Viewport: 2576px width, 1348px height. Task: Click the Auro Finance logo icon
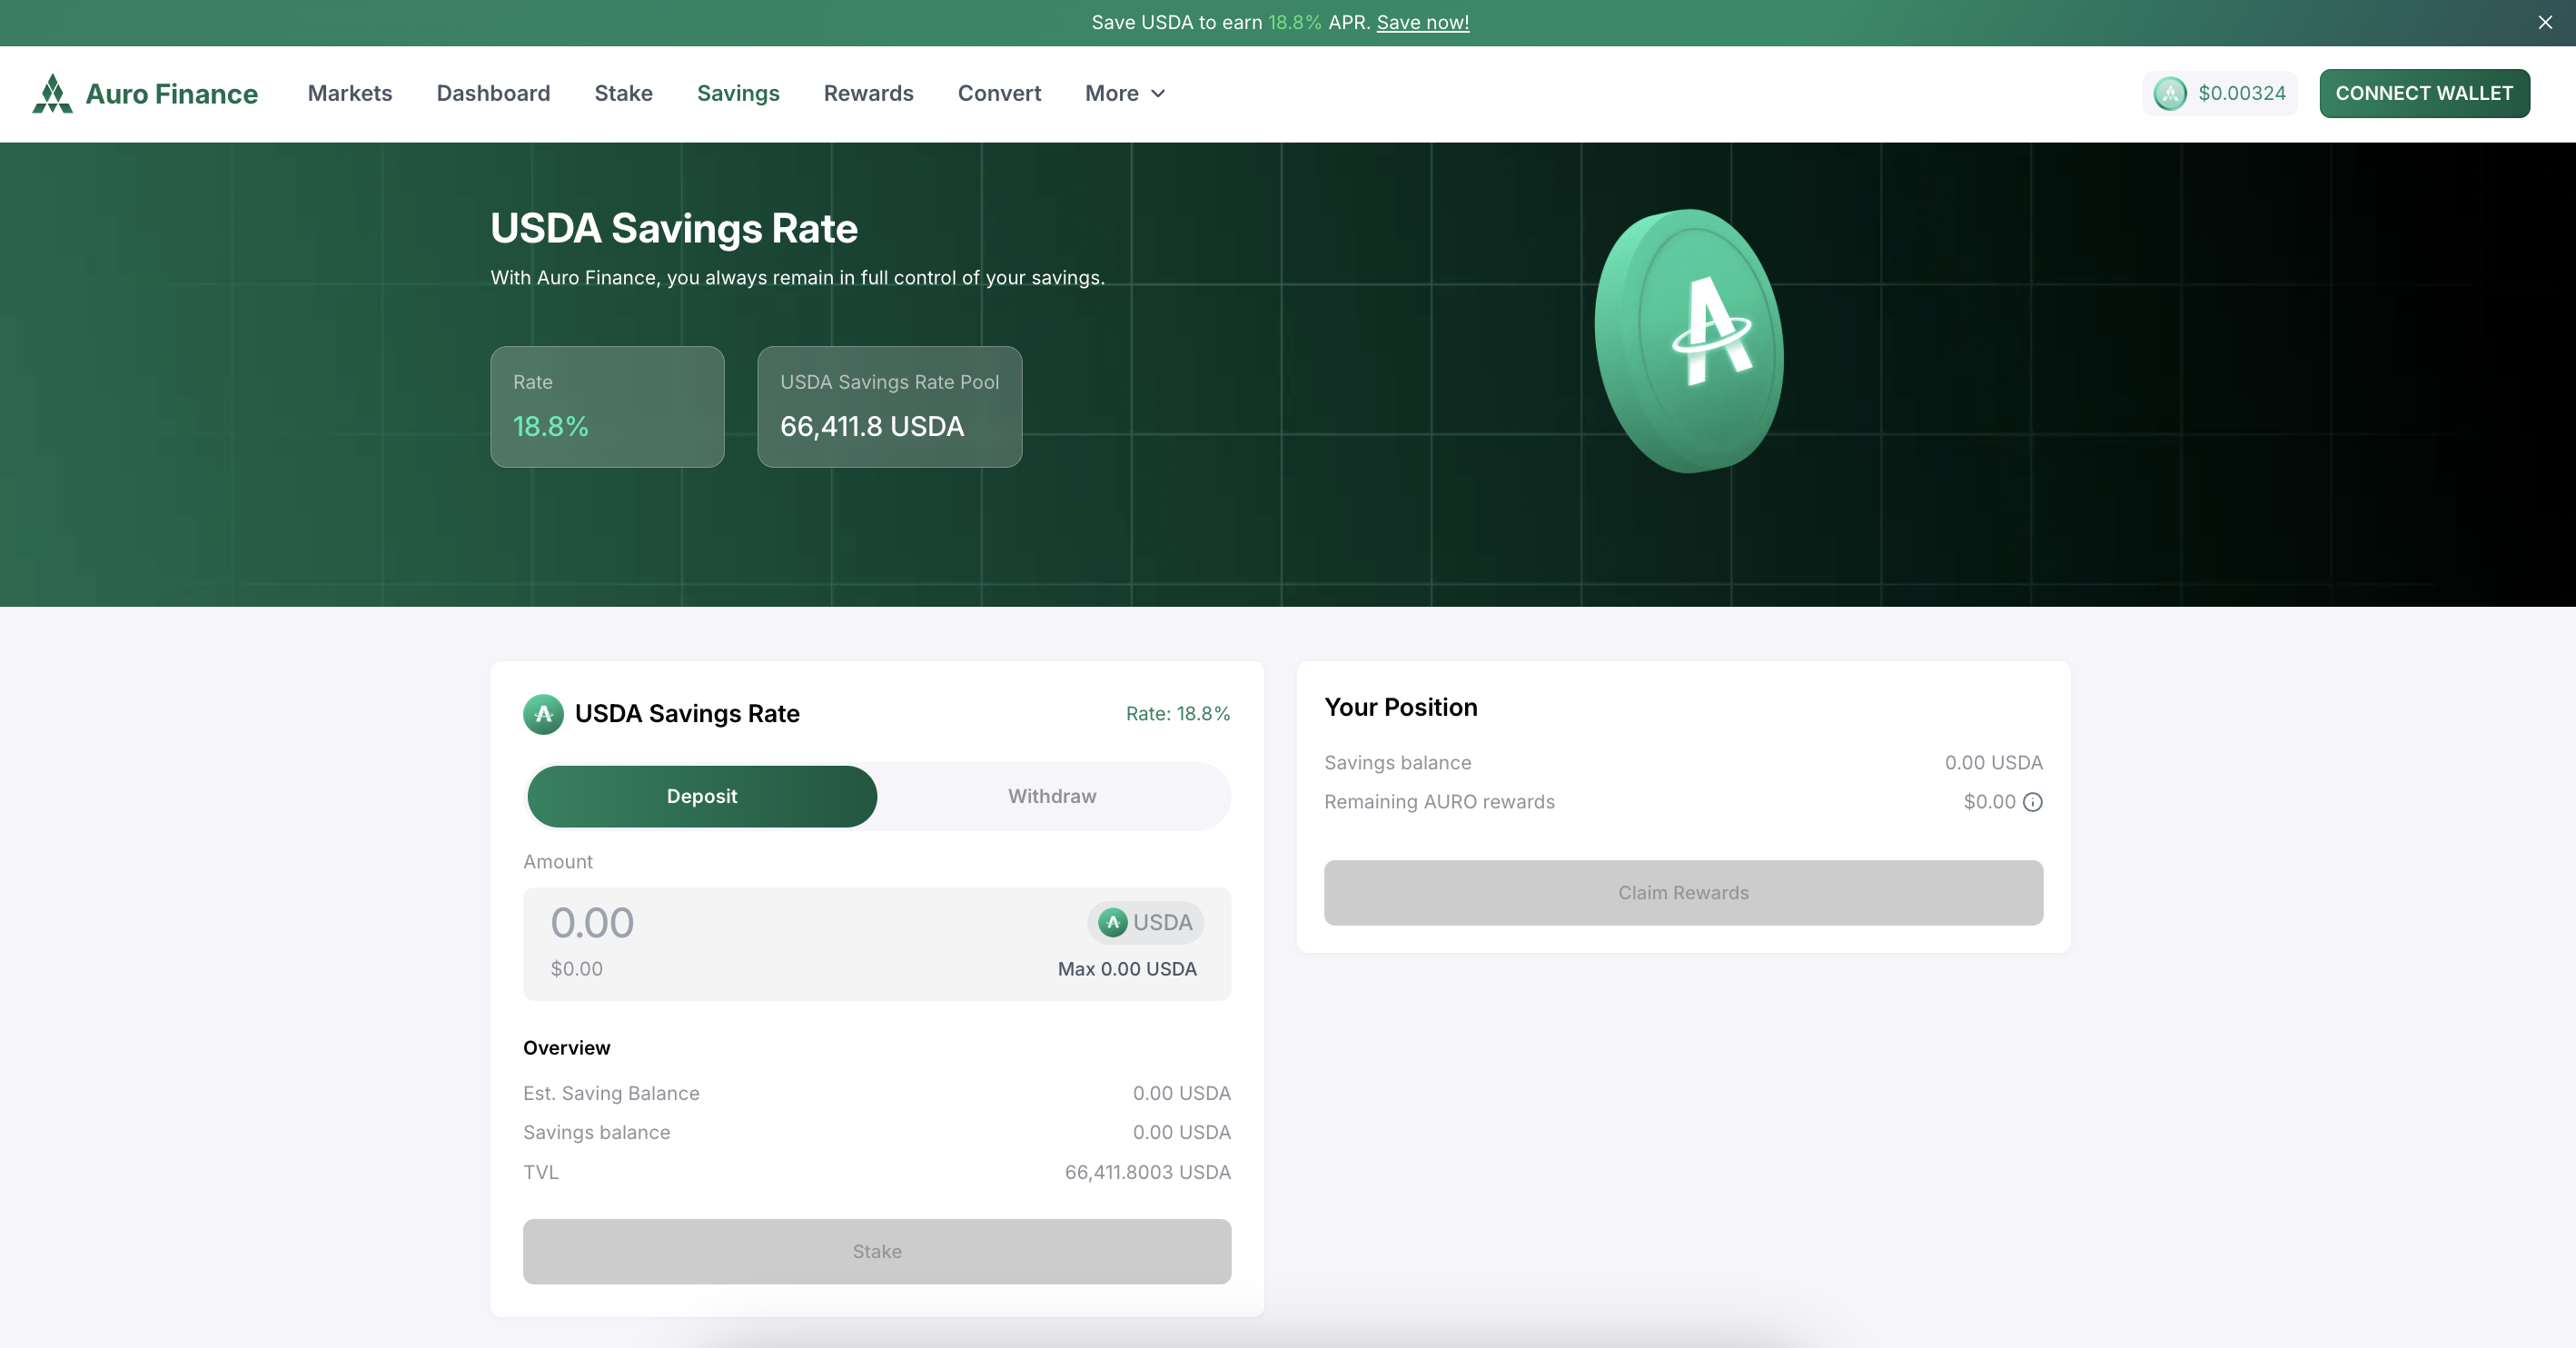tap(52, 93)
